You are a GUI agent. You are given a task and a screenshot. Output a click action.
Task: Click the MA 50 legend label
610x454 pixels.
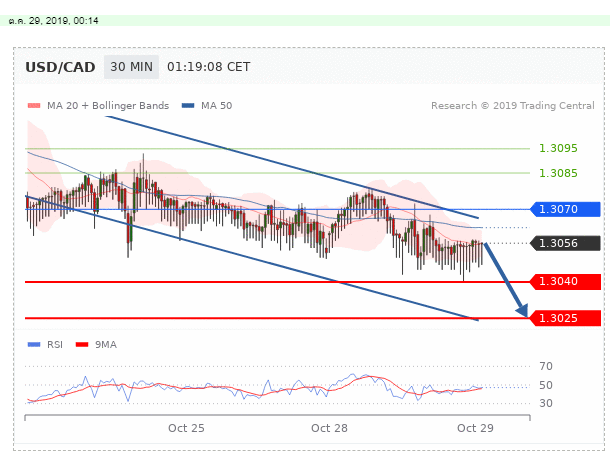point(216,106)
